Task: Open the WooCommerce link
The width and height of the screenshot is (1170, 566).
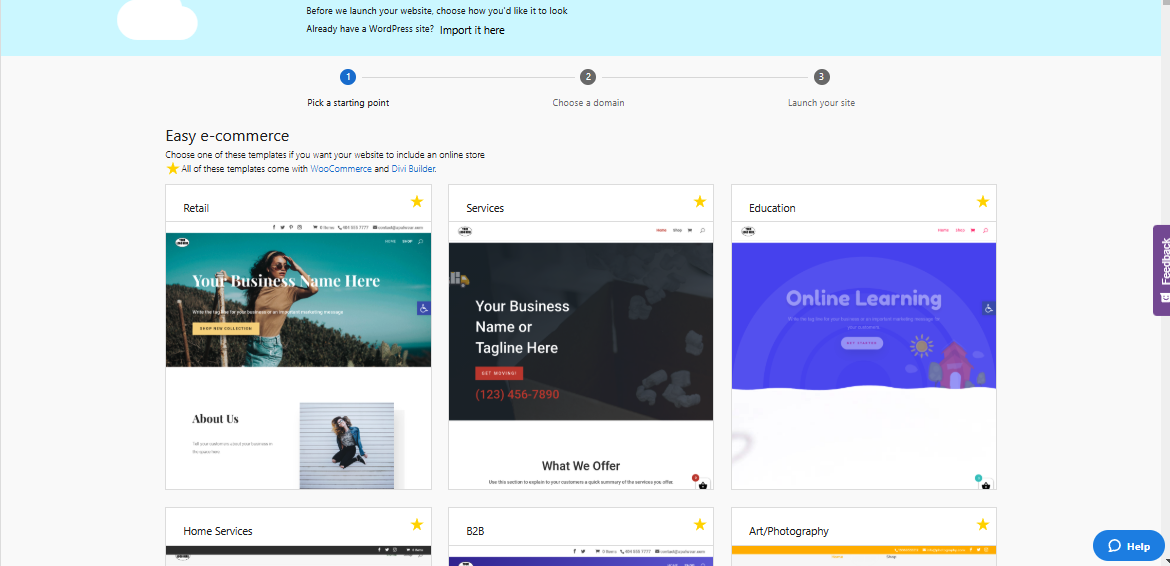Action: click(341, 169)
